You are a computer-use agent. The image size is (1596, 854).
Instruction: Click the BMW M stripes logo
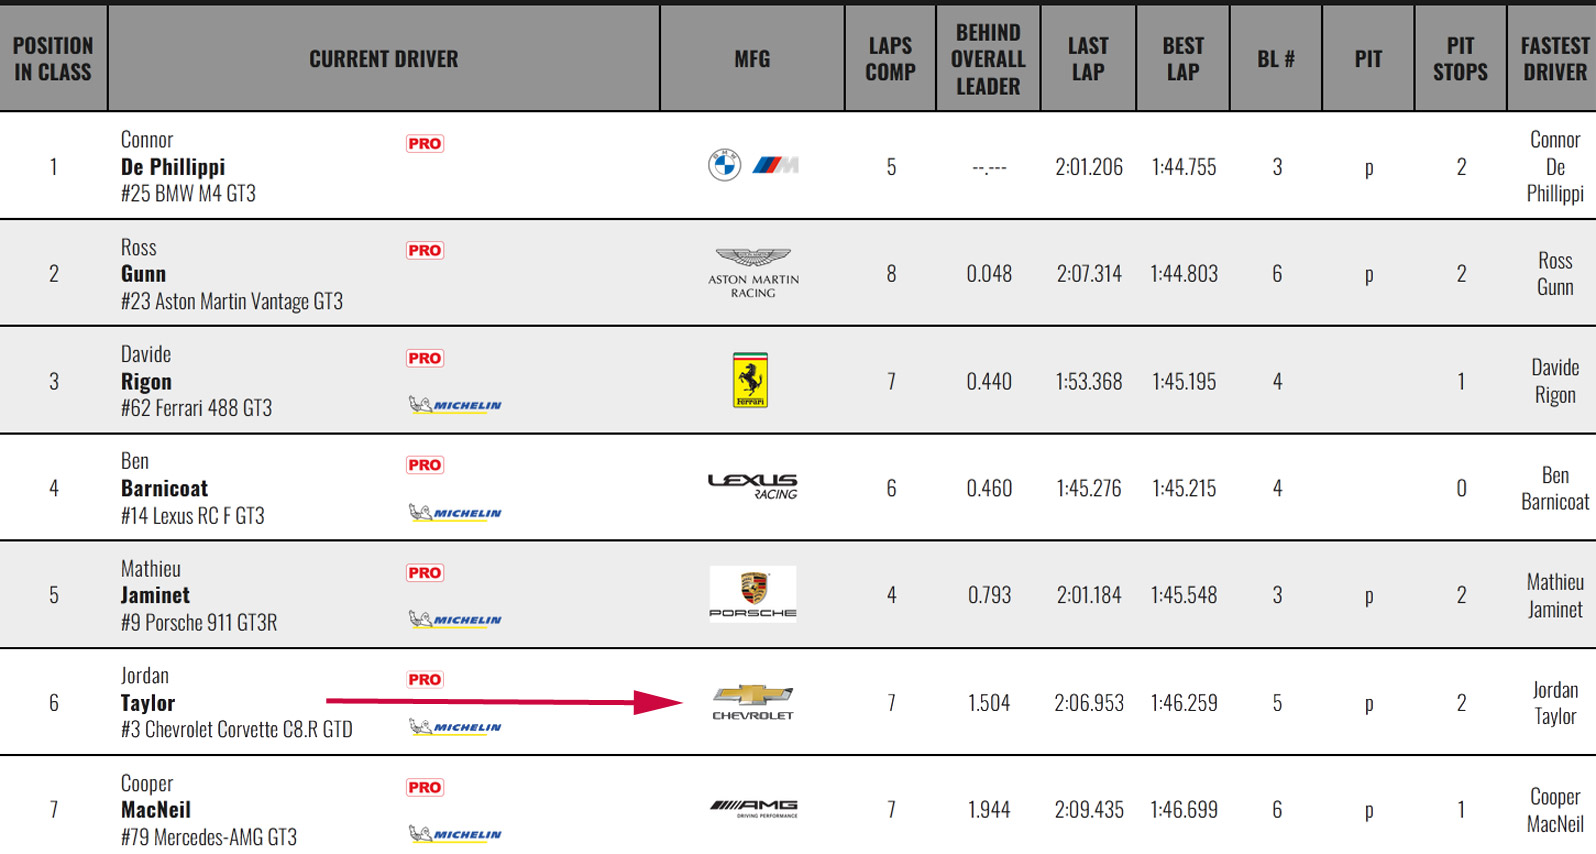775,165
